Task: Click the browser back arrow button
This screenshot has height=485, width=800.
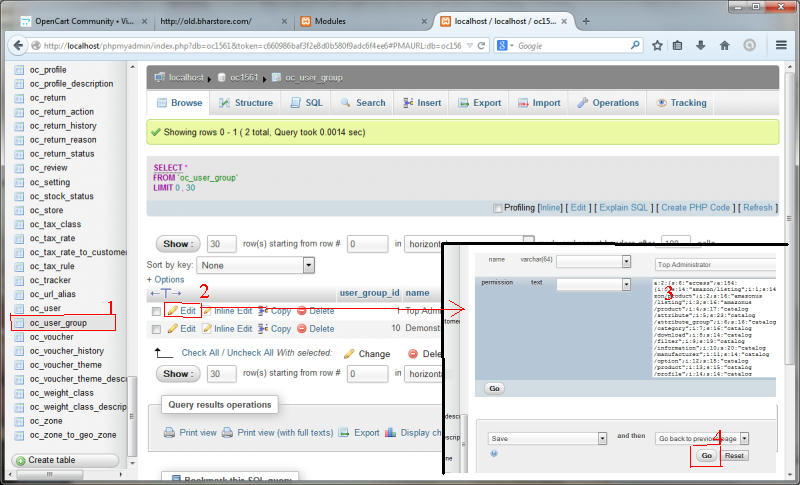Action: [x=17, y=45]
